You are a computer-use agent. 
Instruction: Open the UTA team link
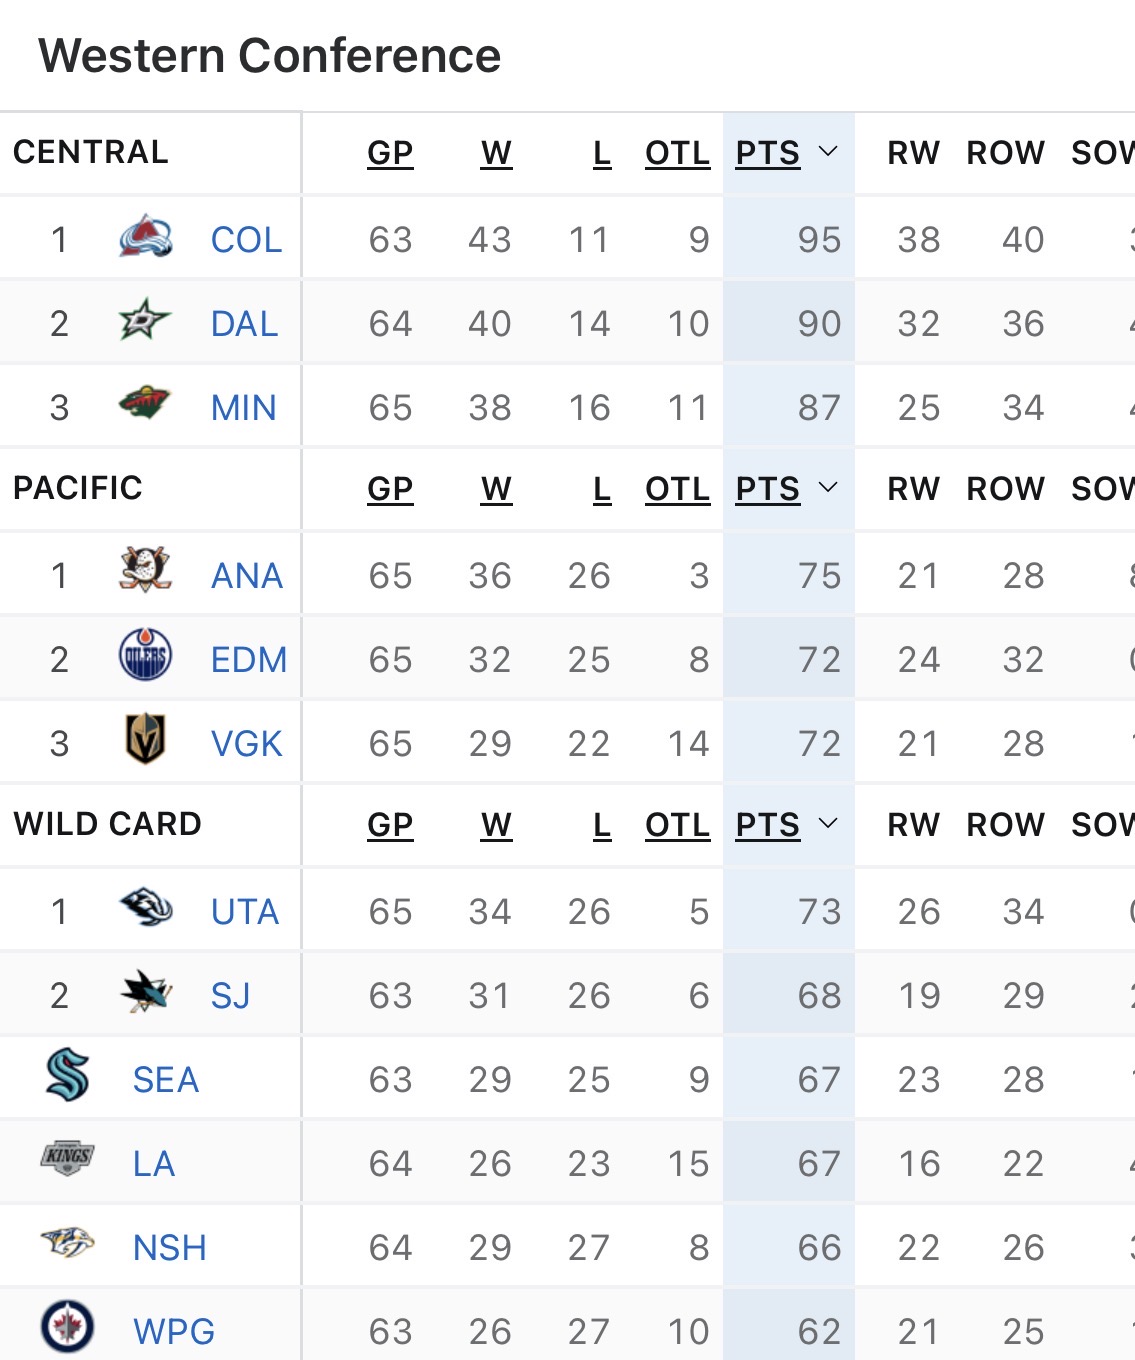(245, 912)
